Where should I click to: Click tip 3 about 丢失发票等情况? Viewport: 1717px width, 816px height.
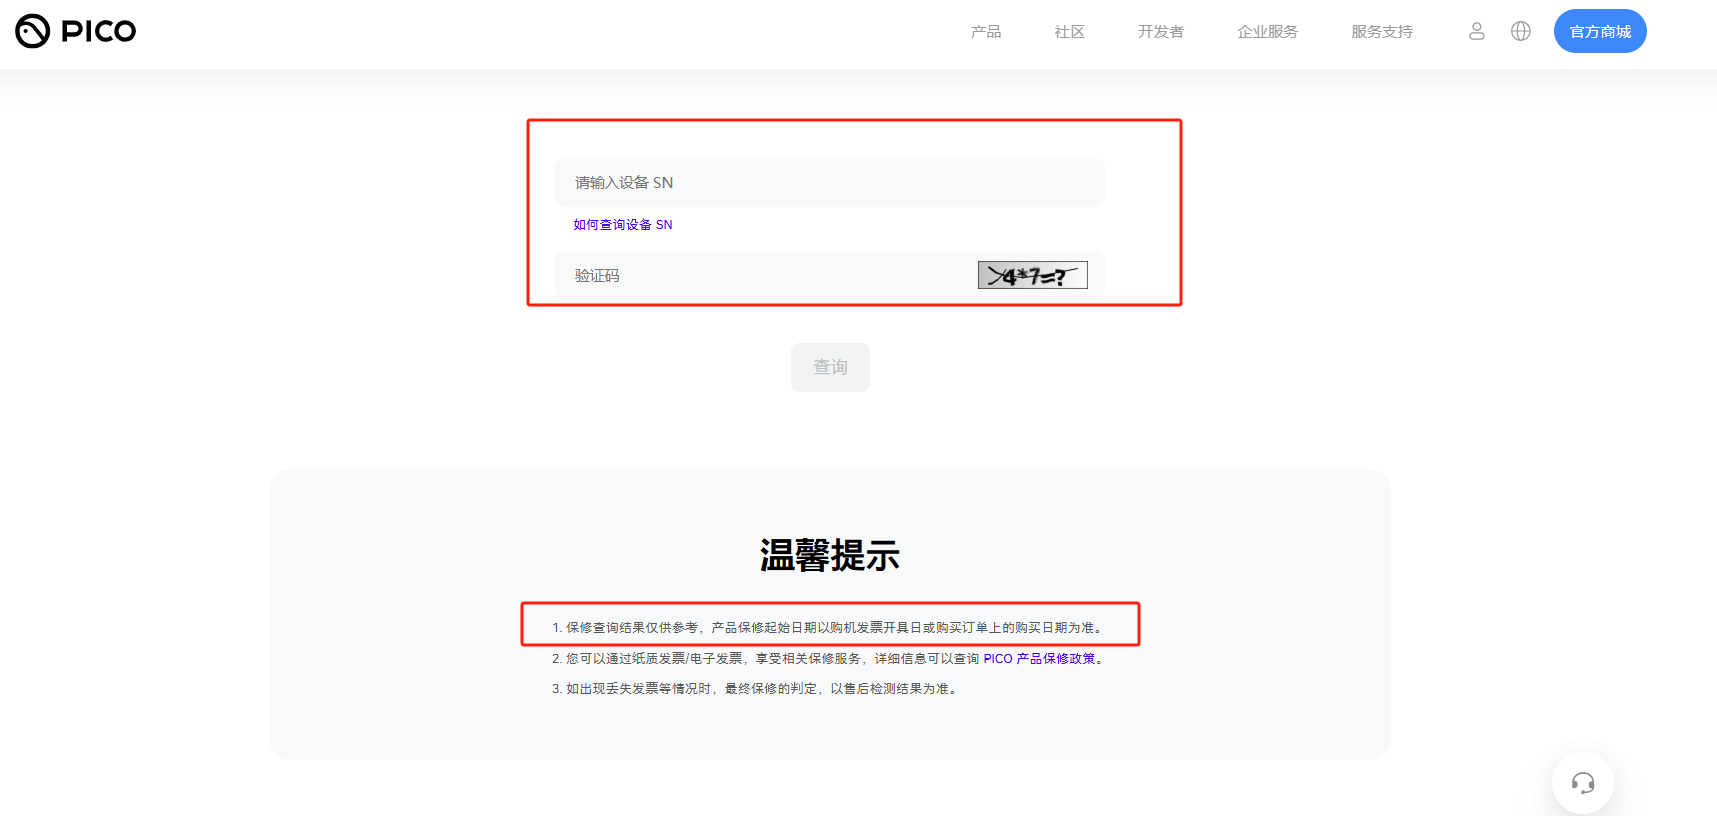pyautogui.click(x=756, y=689)
